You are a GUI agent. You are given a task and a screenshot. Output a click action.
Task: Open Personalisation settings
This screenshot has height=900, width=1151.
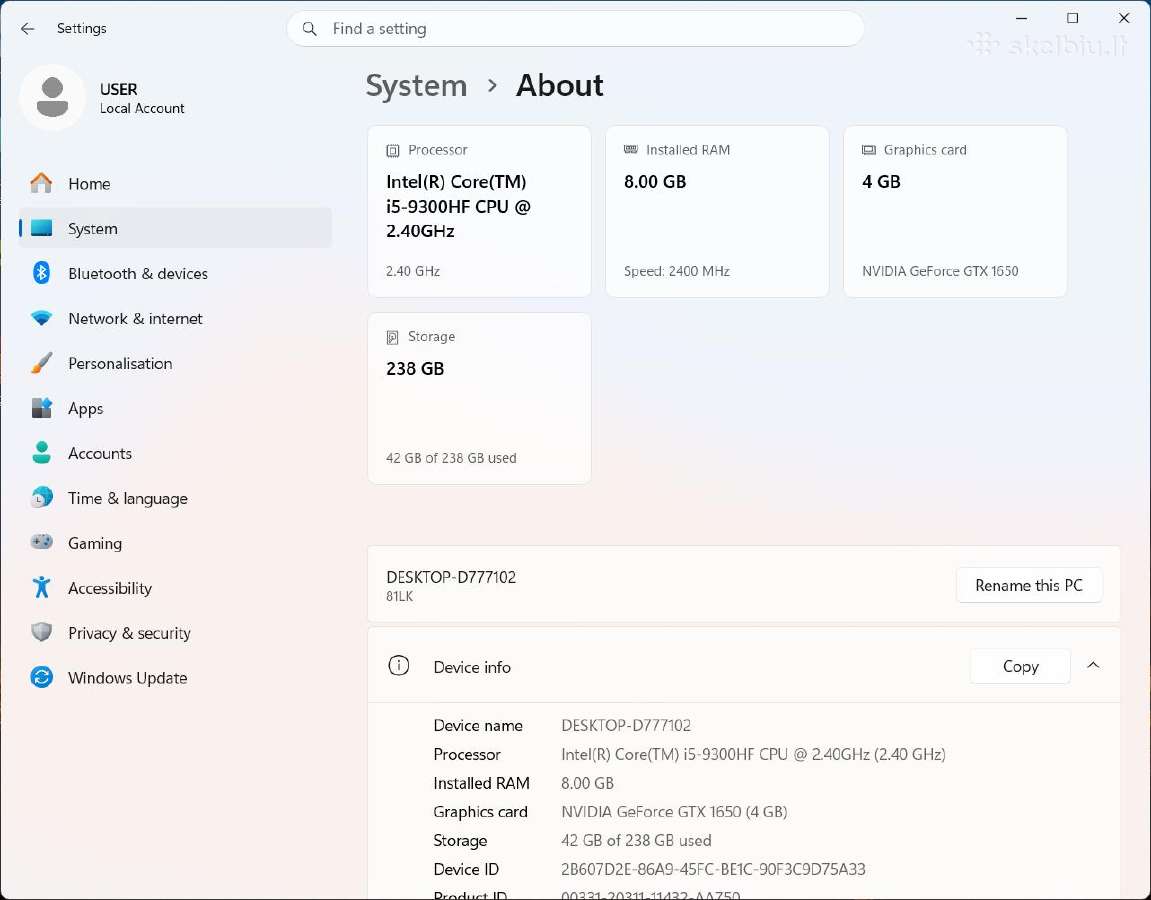pyautogui.click(x=175, y=363)
